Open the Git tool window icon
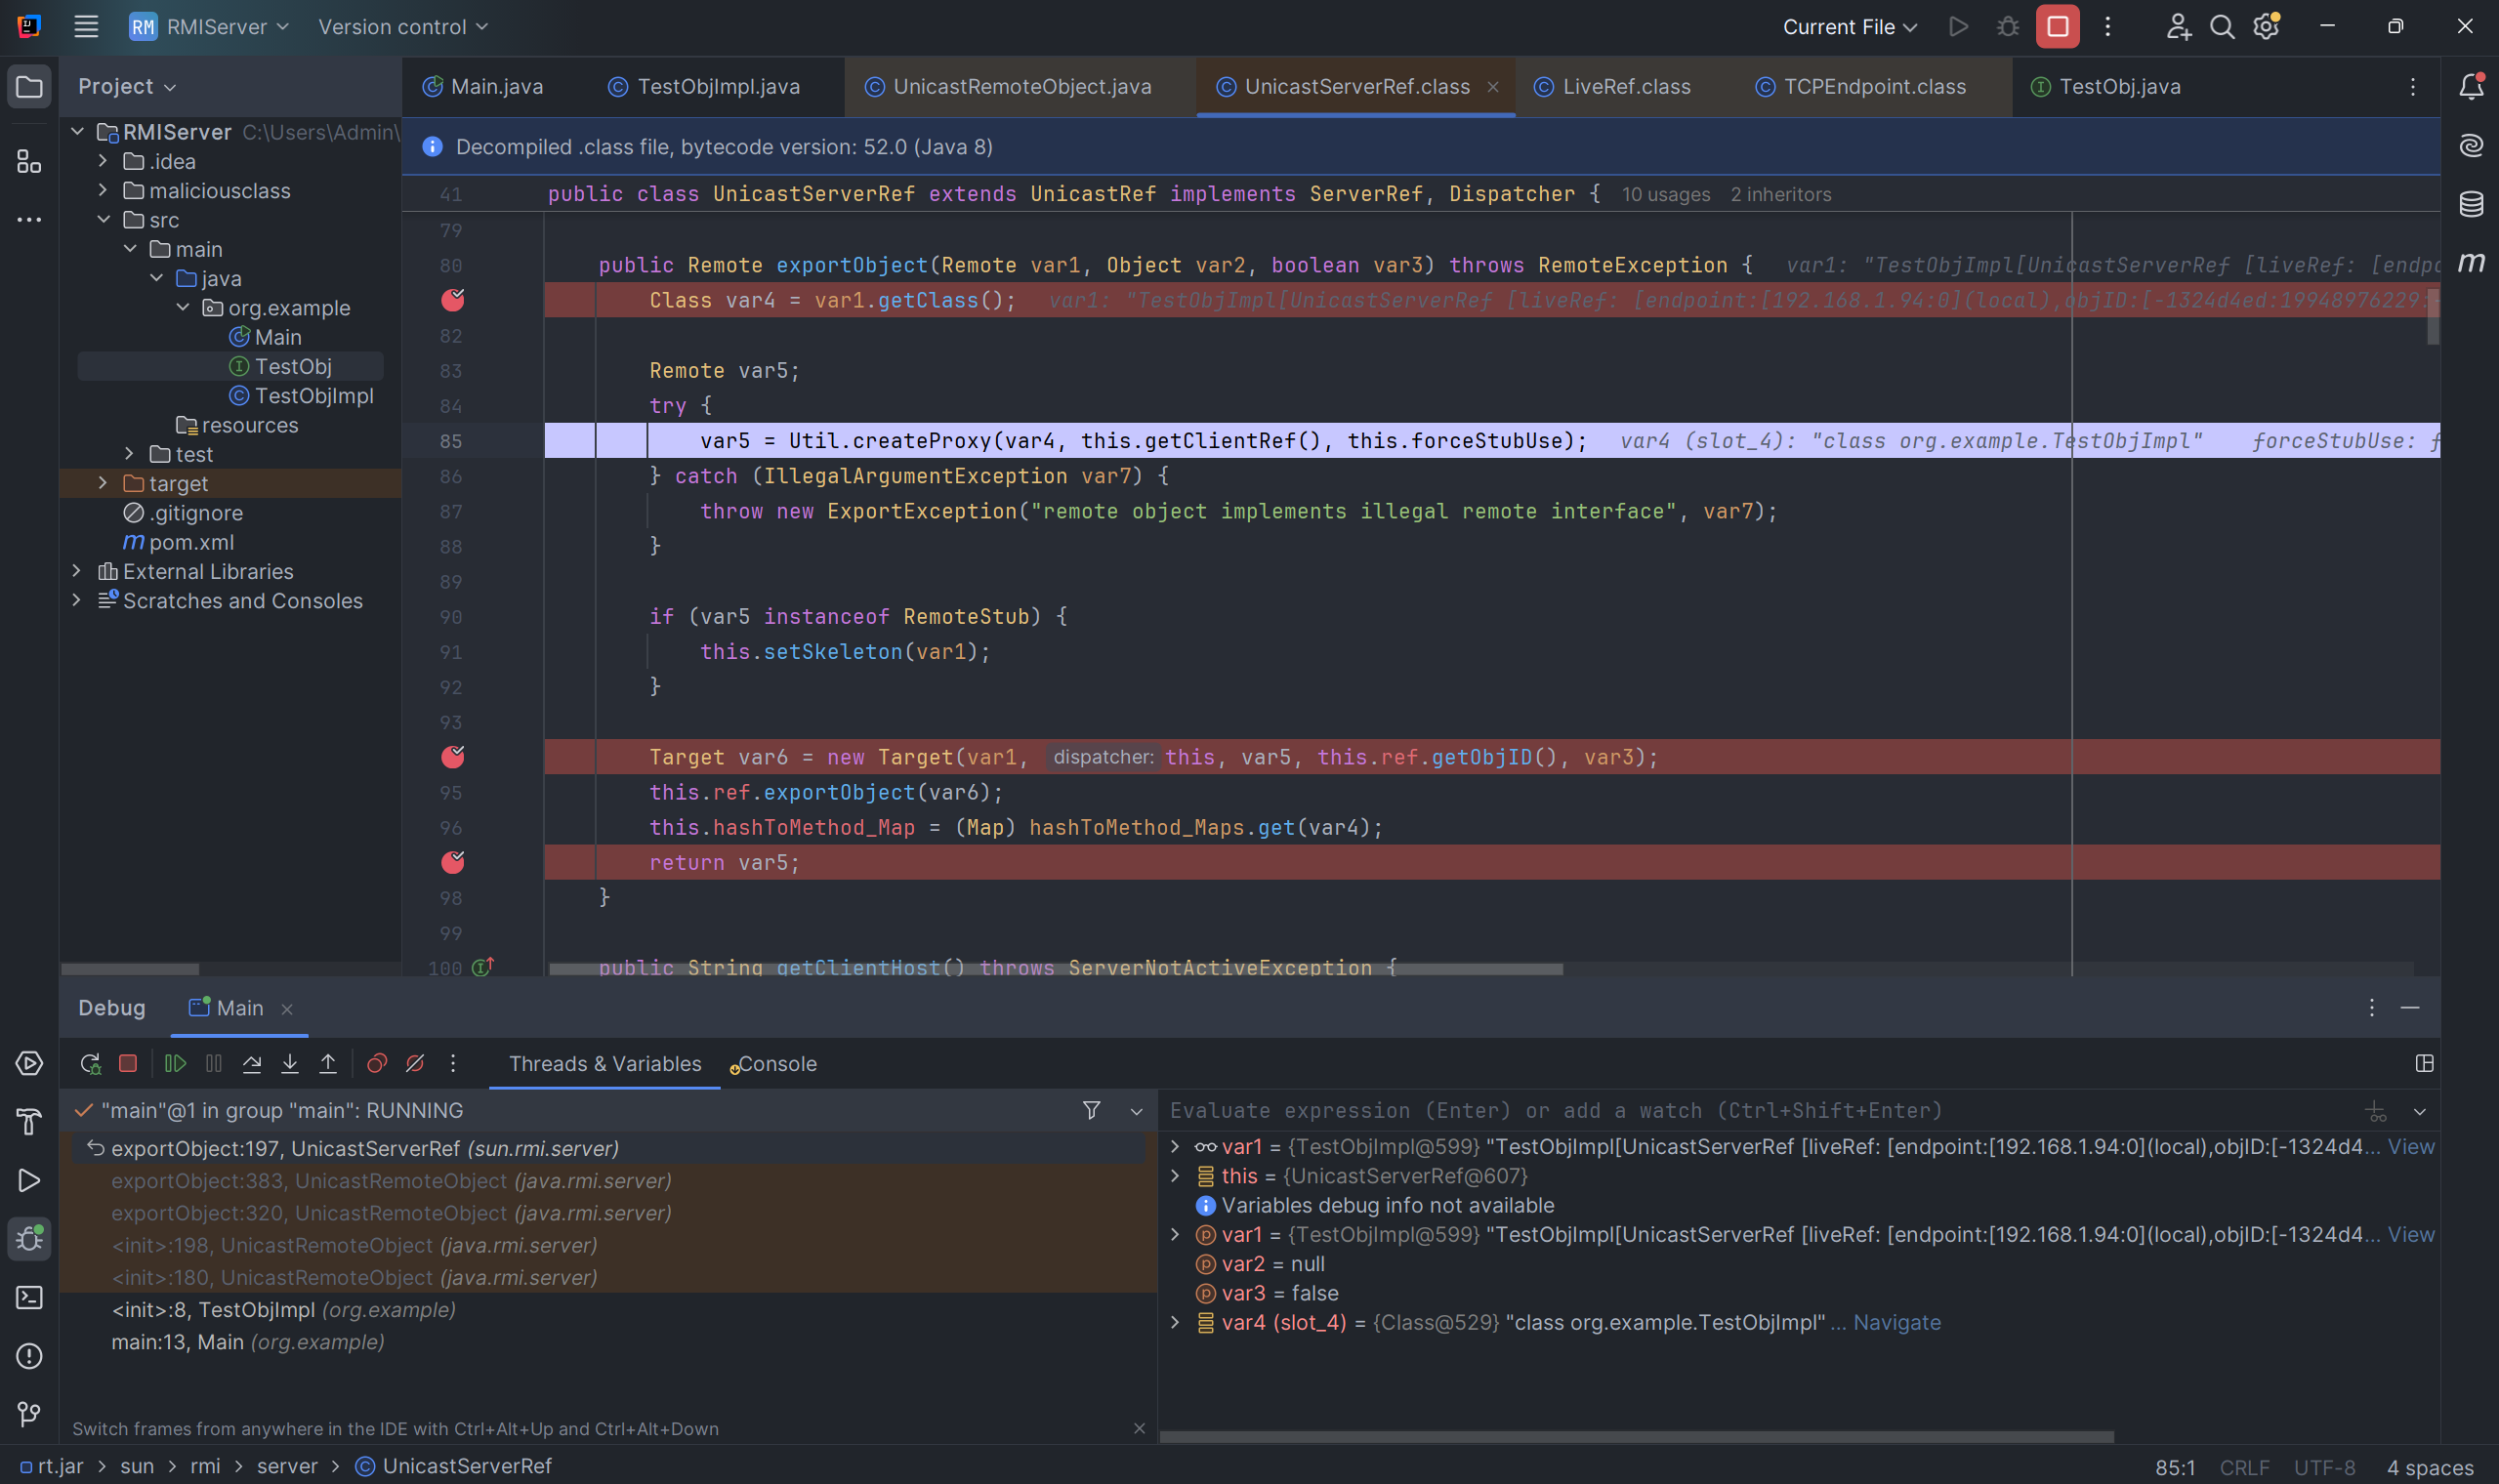 (29, 1414)
